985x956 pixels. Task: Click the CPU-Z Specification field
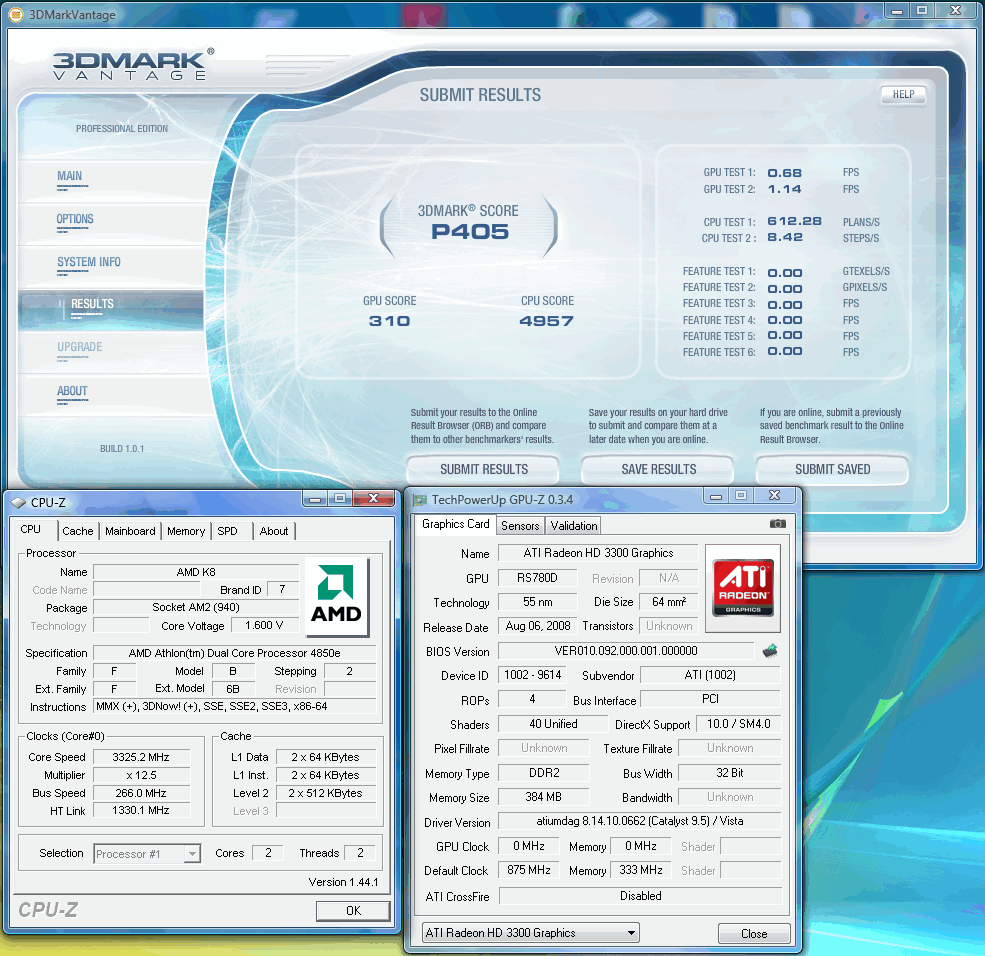click(234, 653)
